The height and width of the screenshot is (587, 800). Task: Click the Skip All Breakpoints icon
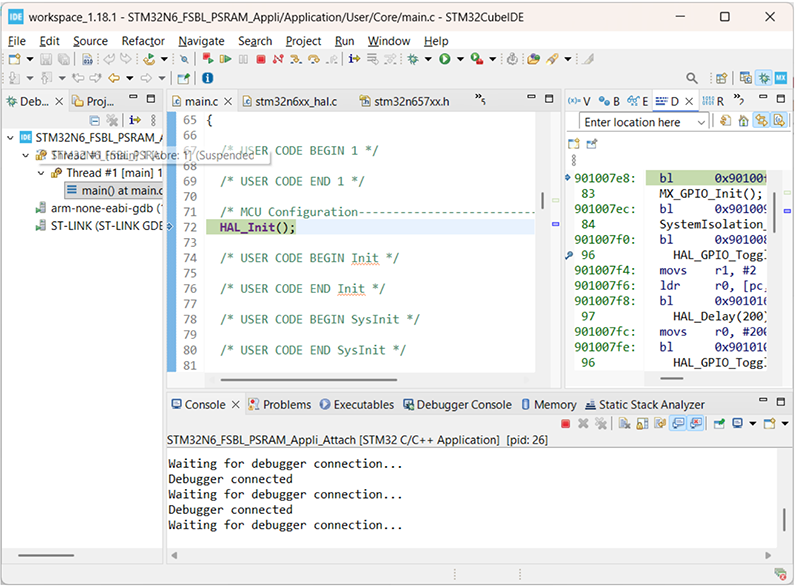[184, 59]
